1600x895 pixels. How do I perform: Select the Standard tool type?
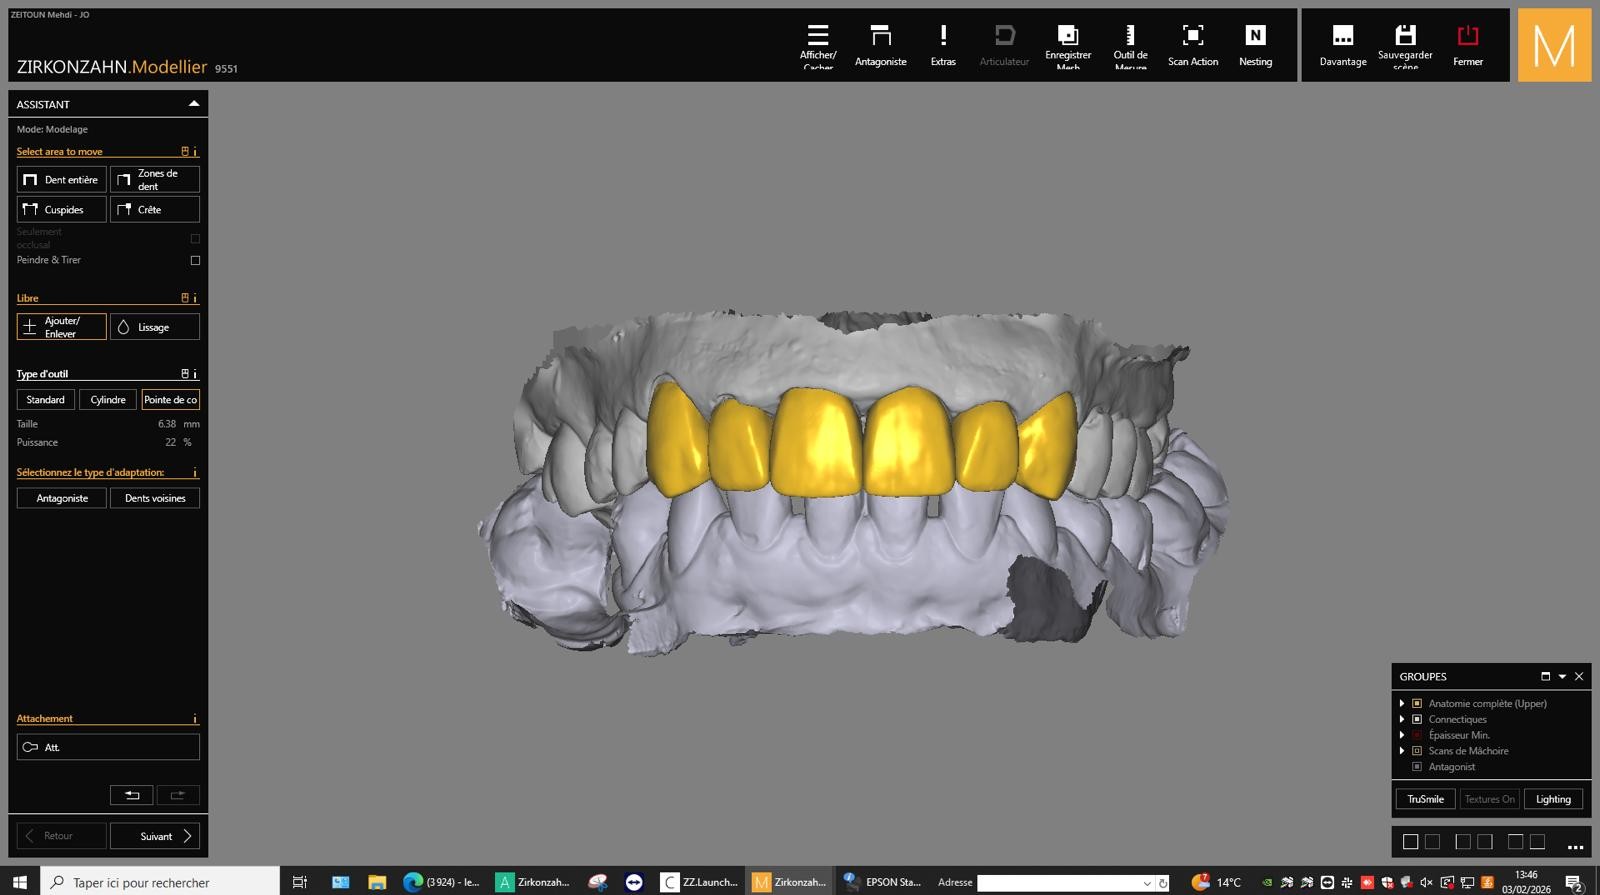pos(45,400)
